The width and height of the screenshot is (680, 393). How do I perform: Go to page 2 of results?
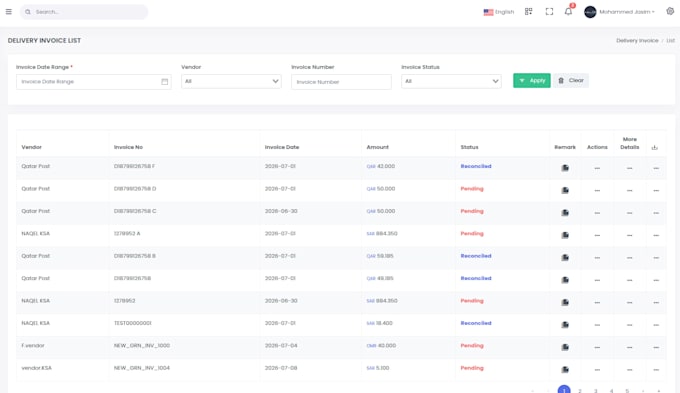(580, 390)
